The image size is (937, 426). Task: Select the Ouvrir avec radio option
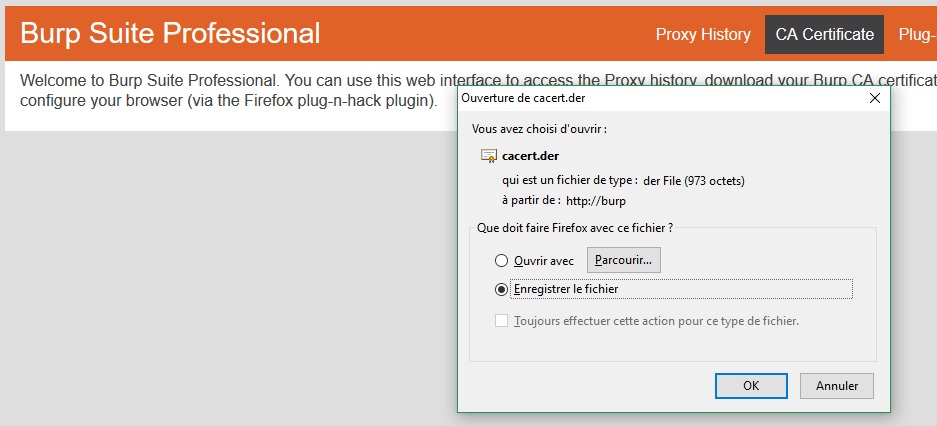click(x=502, y=261)
